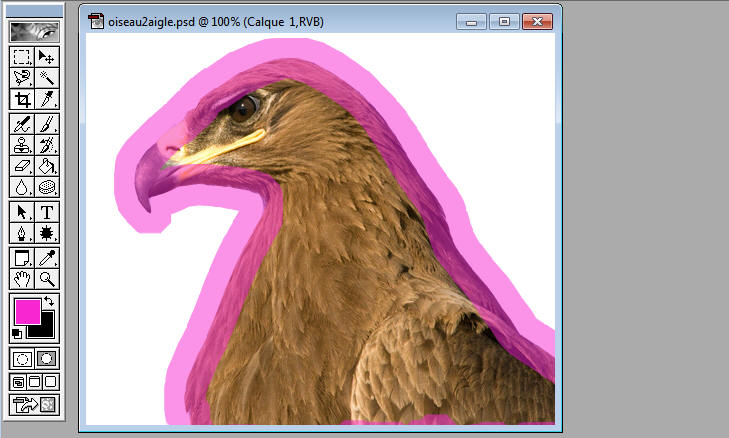The height and width of the screenshot is (438, 729).
Task: Select the Custom Shape tool
Action: (x=46, y=233)
